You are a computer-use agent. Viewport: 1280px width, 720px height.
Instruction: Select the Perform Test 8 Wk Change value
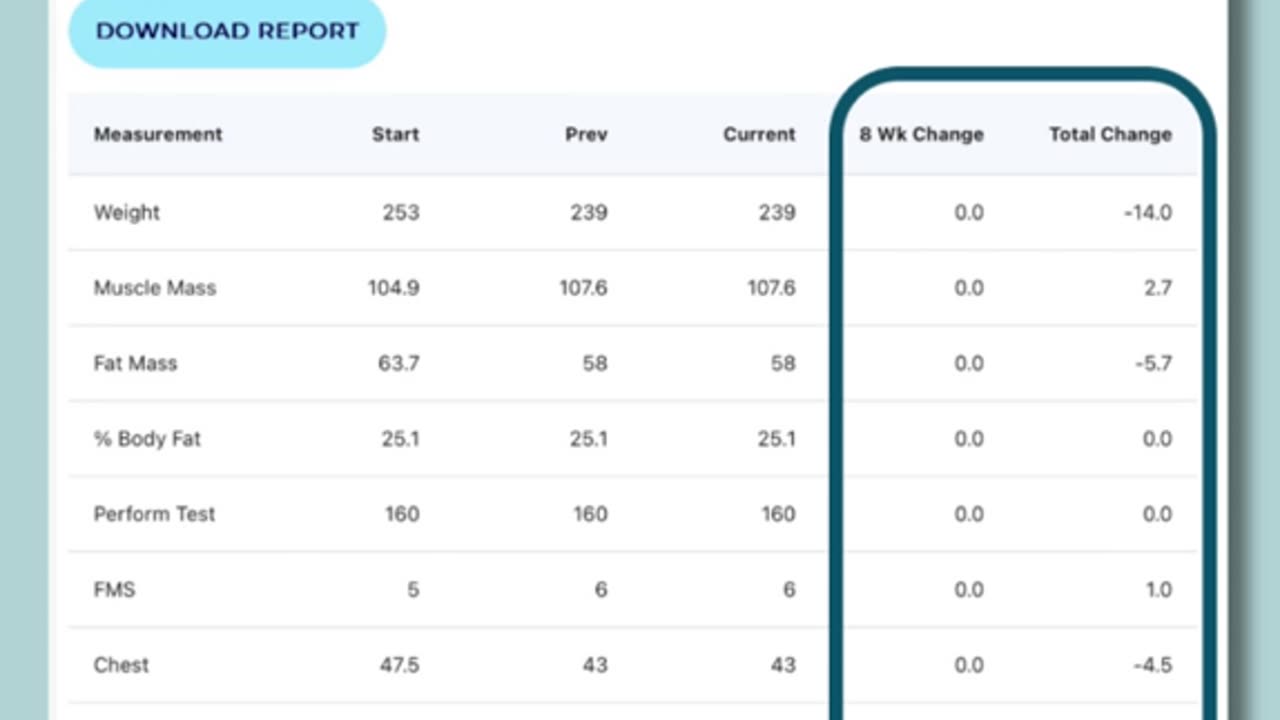969,514
